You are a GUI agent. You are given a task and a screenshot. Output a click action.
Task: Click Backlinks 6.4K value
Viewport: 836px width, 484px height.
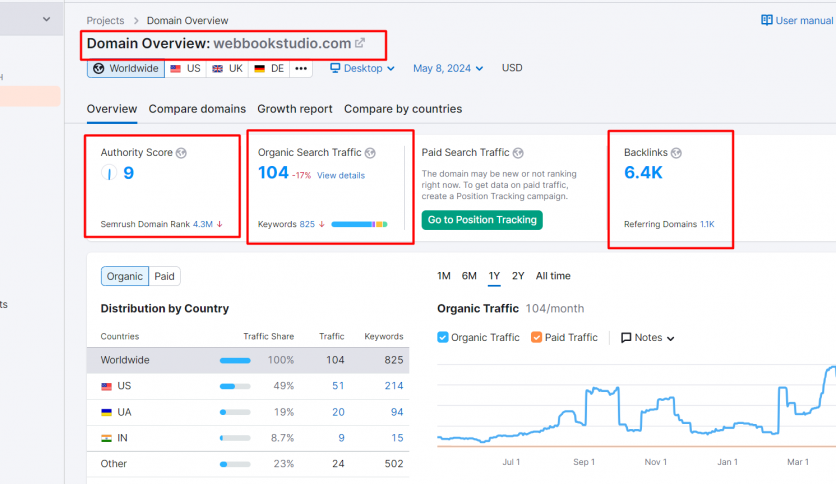pos(643,173)
